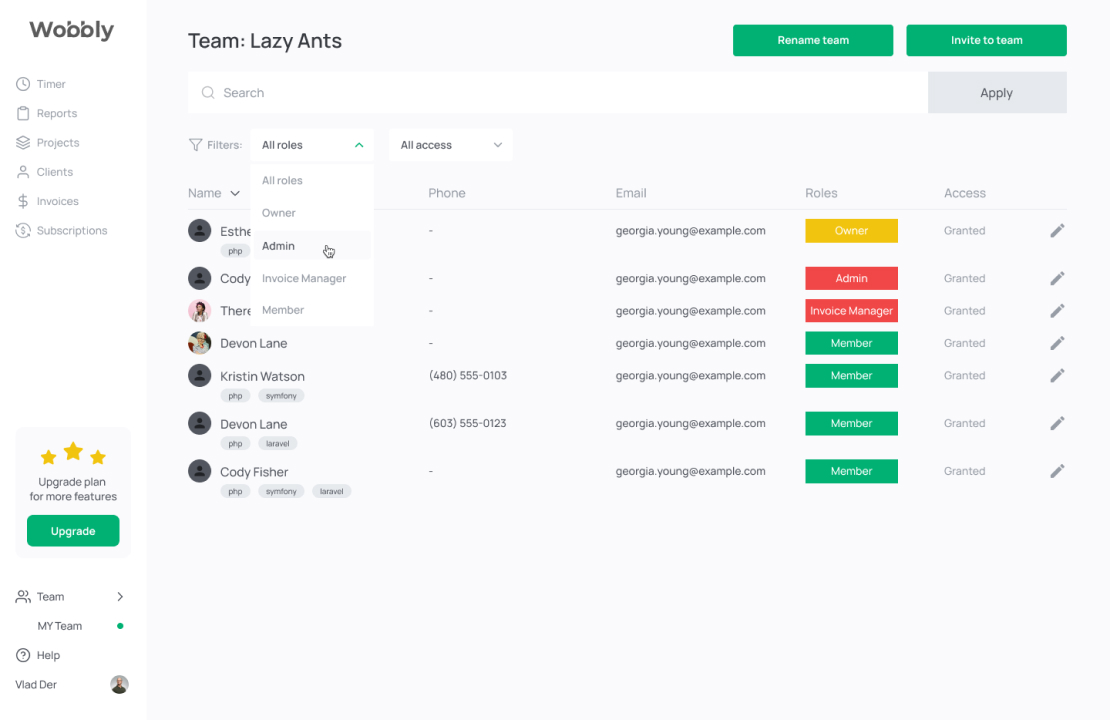Go to Projects in the sidebar
Viewport: 1111px width, 720px height.
coord(47,142)
